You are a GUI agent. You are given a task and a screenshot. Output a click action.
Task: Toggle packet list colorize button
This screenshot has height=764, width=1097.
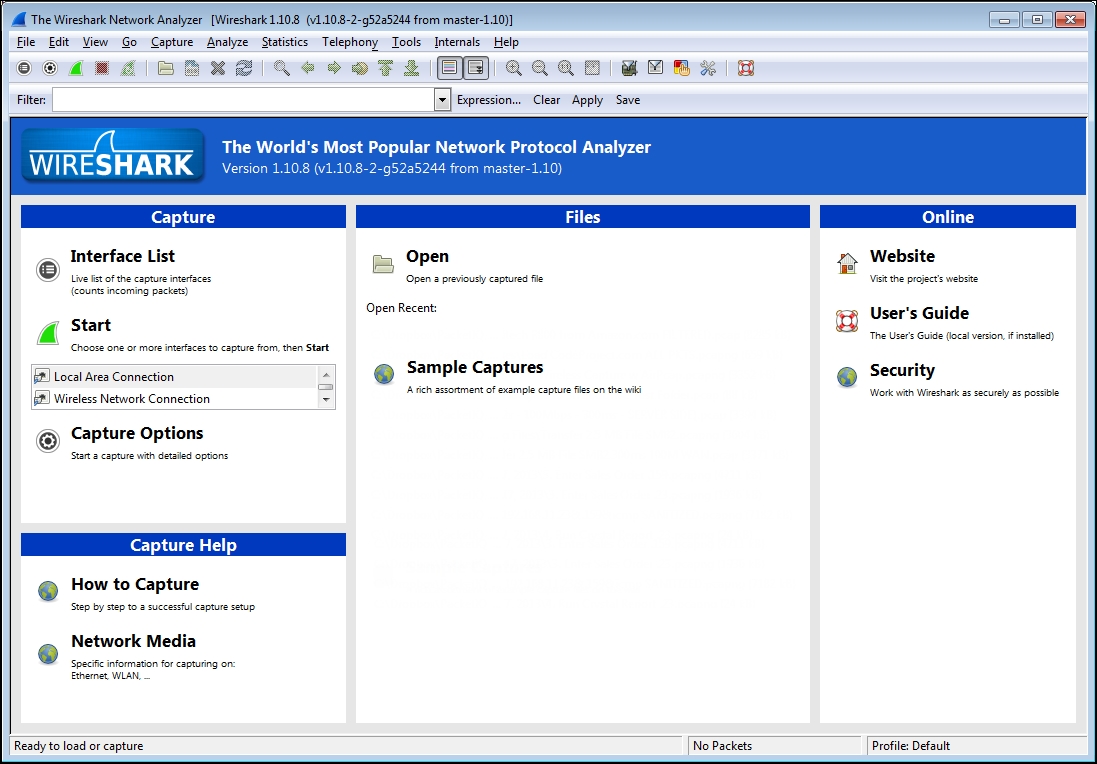pyautogui.click(x=450, y=68)
